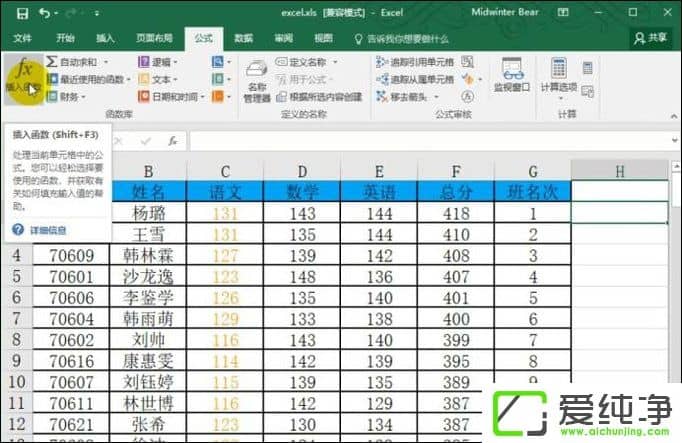682x443 pixels.
Task: Click cell containing 70621
Action: tap(71, 424)
